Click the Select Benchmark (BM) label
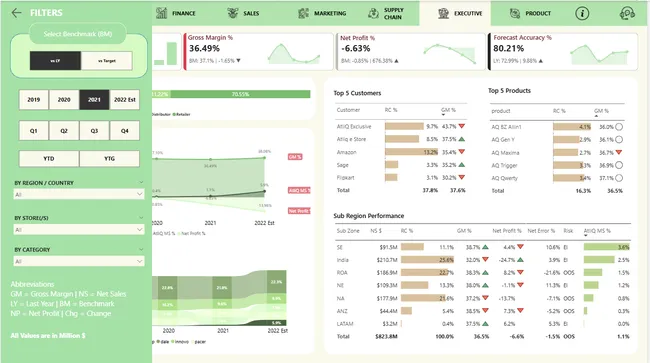 coord(78,34)
